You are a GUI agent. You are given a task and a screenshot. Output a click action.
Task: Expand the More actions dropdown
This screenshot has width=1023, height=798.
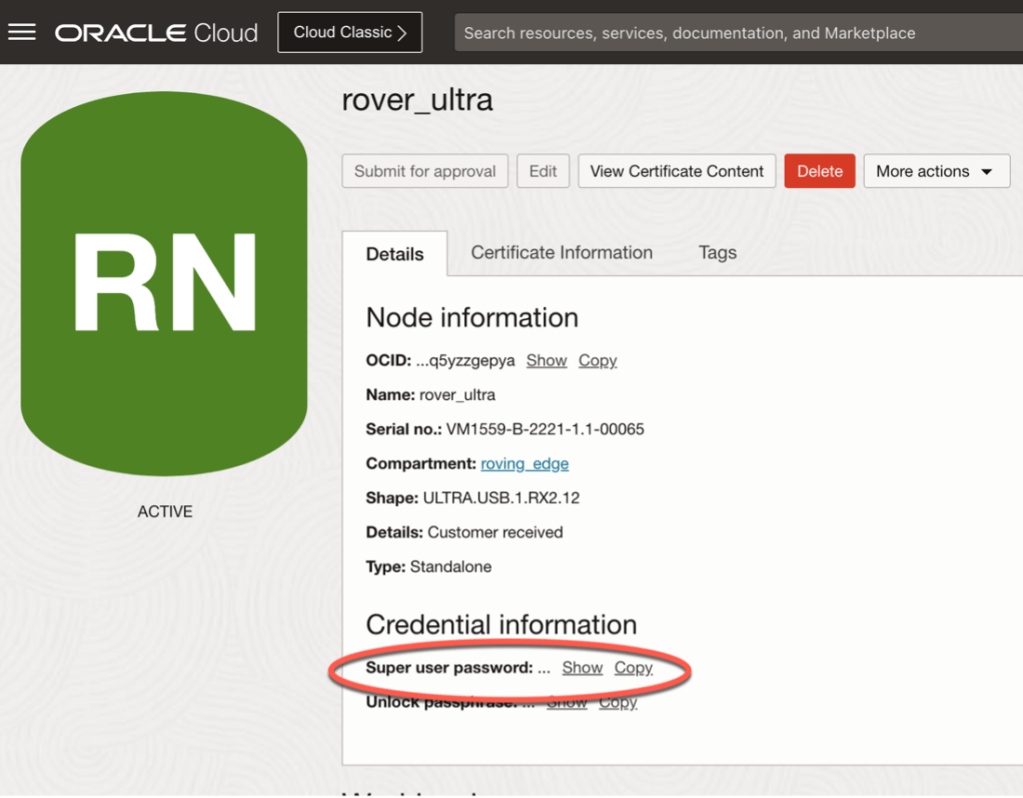pos(936,171)
